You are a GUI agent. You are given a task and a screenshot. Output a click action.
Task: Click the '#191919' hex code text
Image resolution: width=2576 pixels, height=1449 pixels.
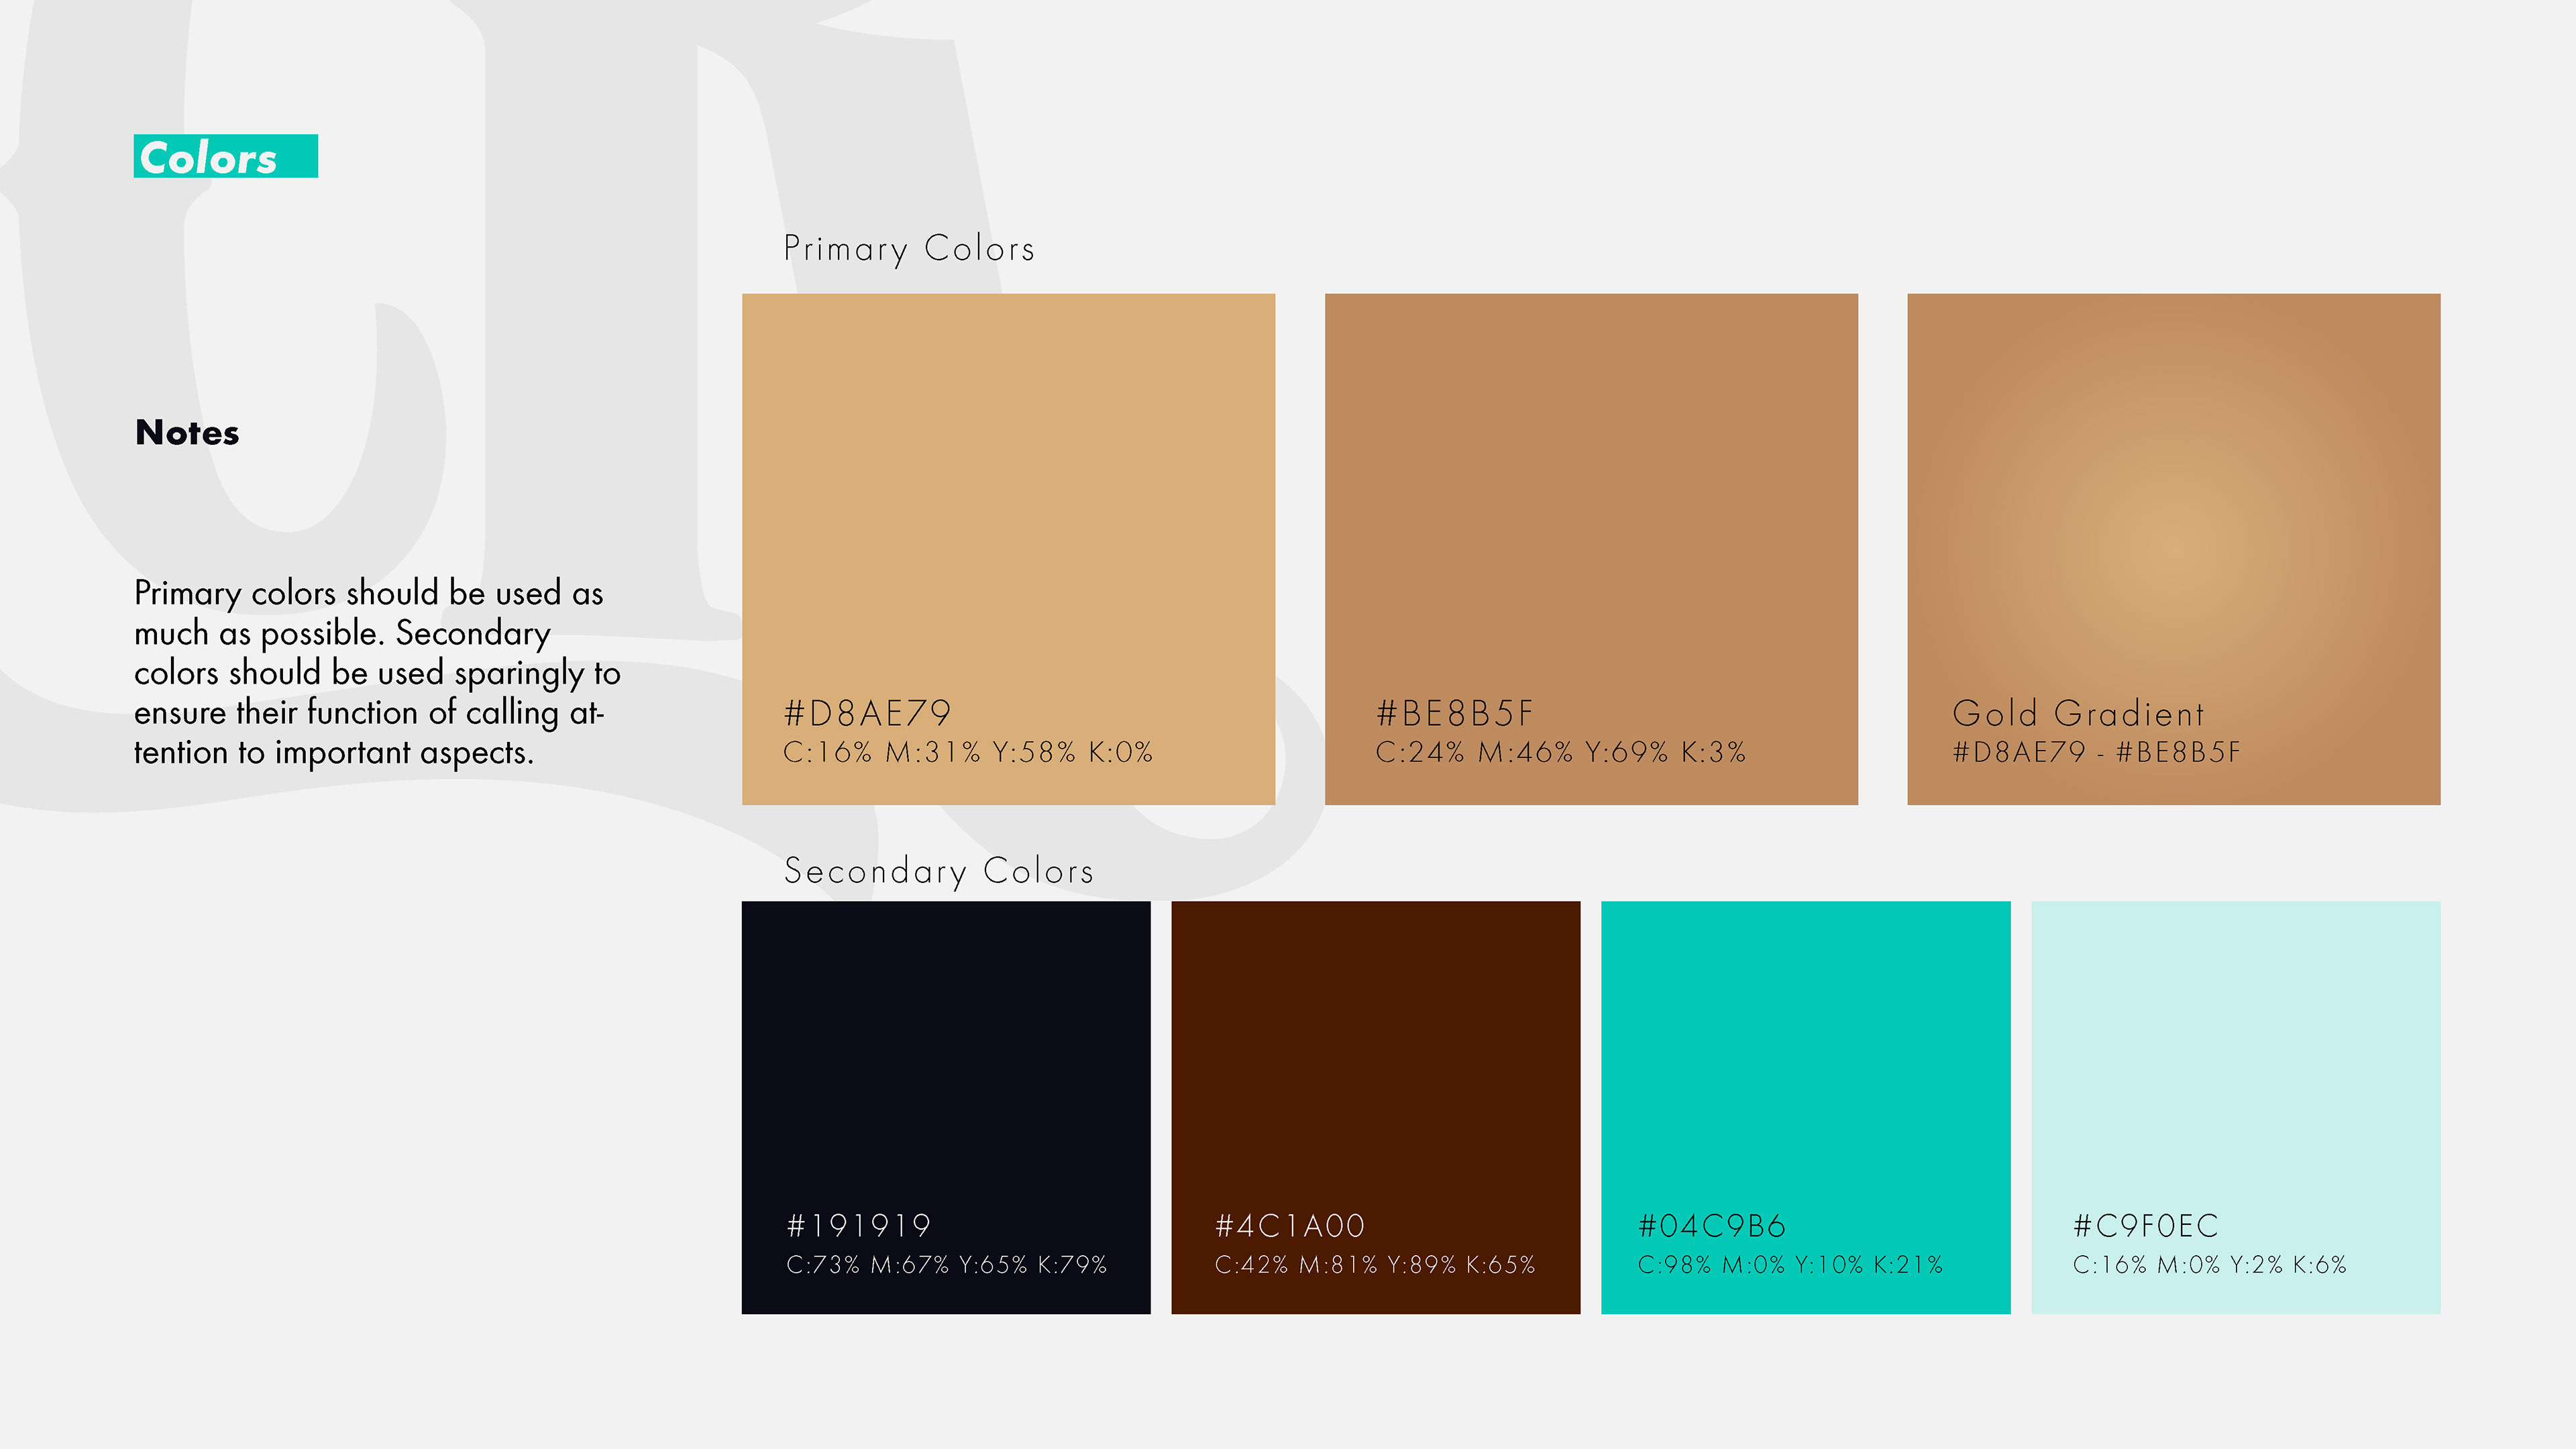pos(859,1226)
